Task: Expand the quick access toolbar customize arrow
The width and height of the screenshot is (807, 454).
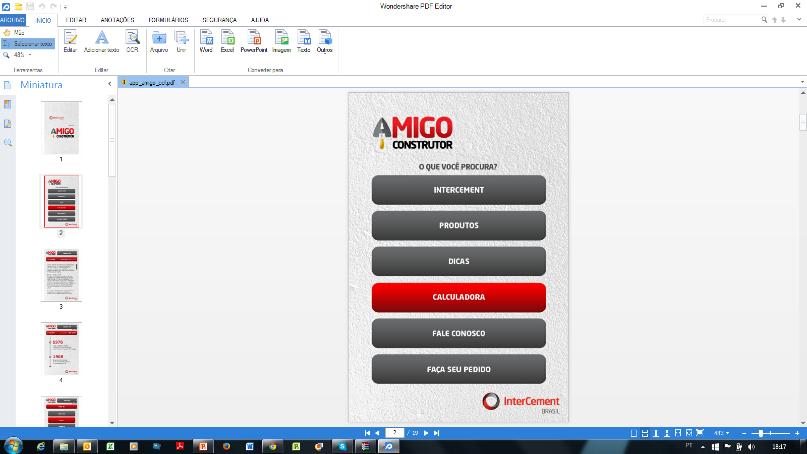Action: 65,7
